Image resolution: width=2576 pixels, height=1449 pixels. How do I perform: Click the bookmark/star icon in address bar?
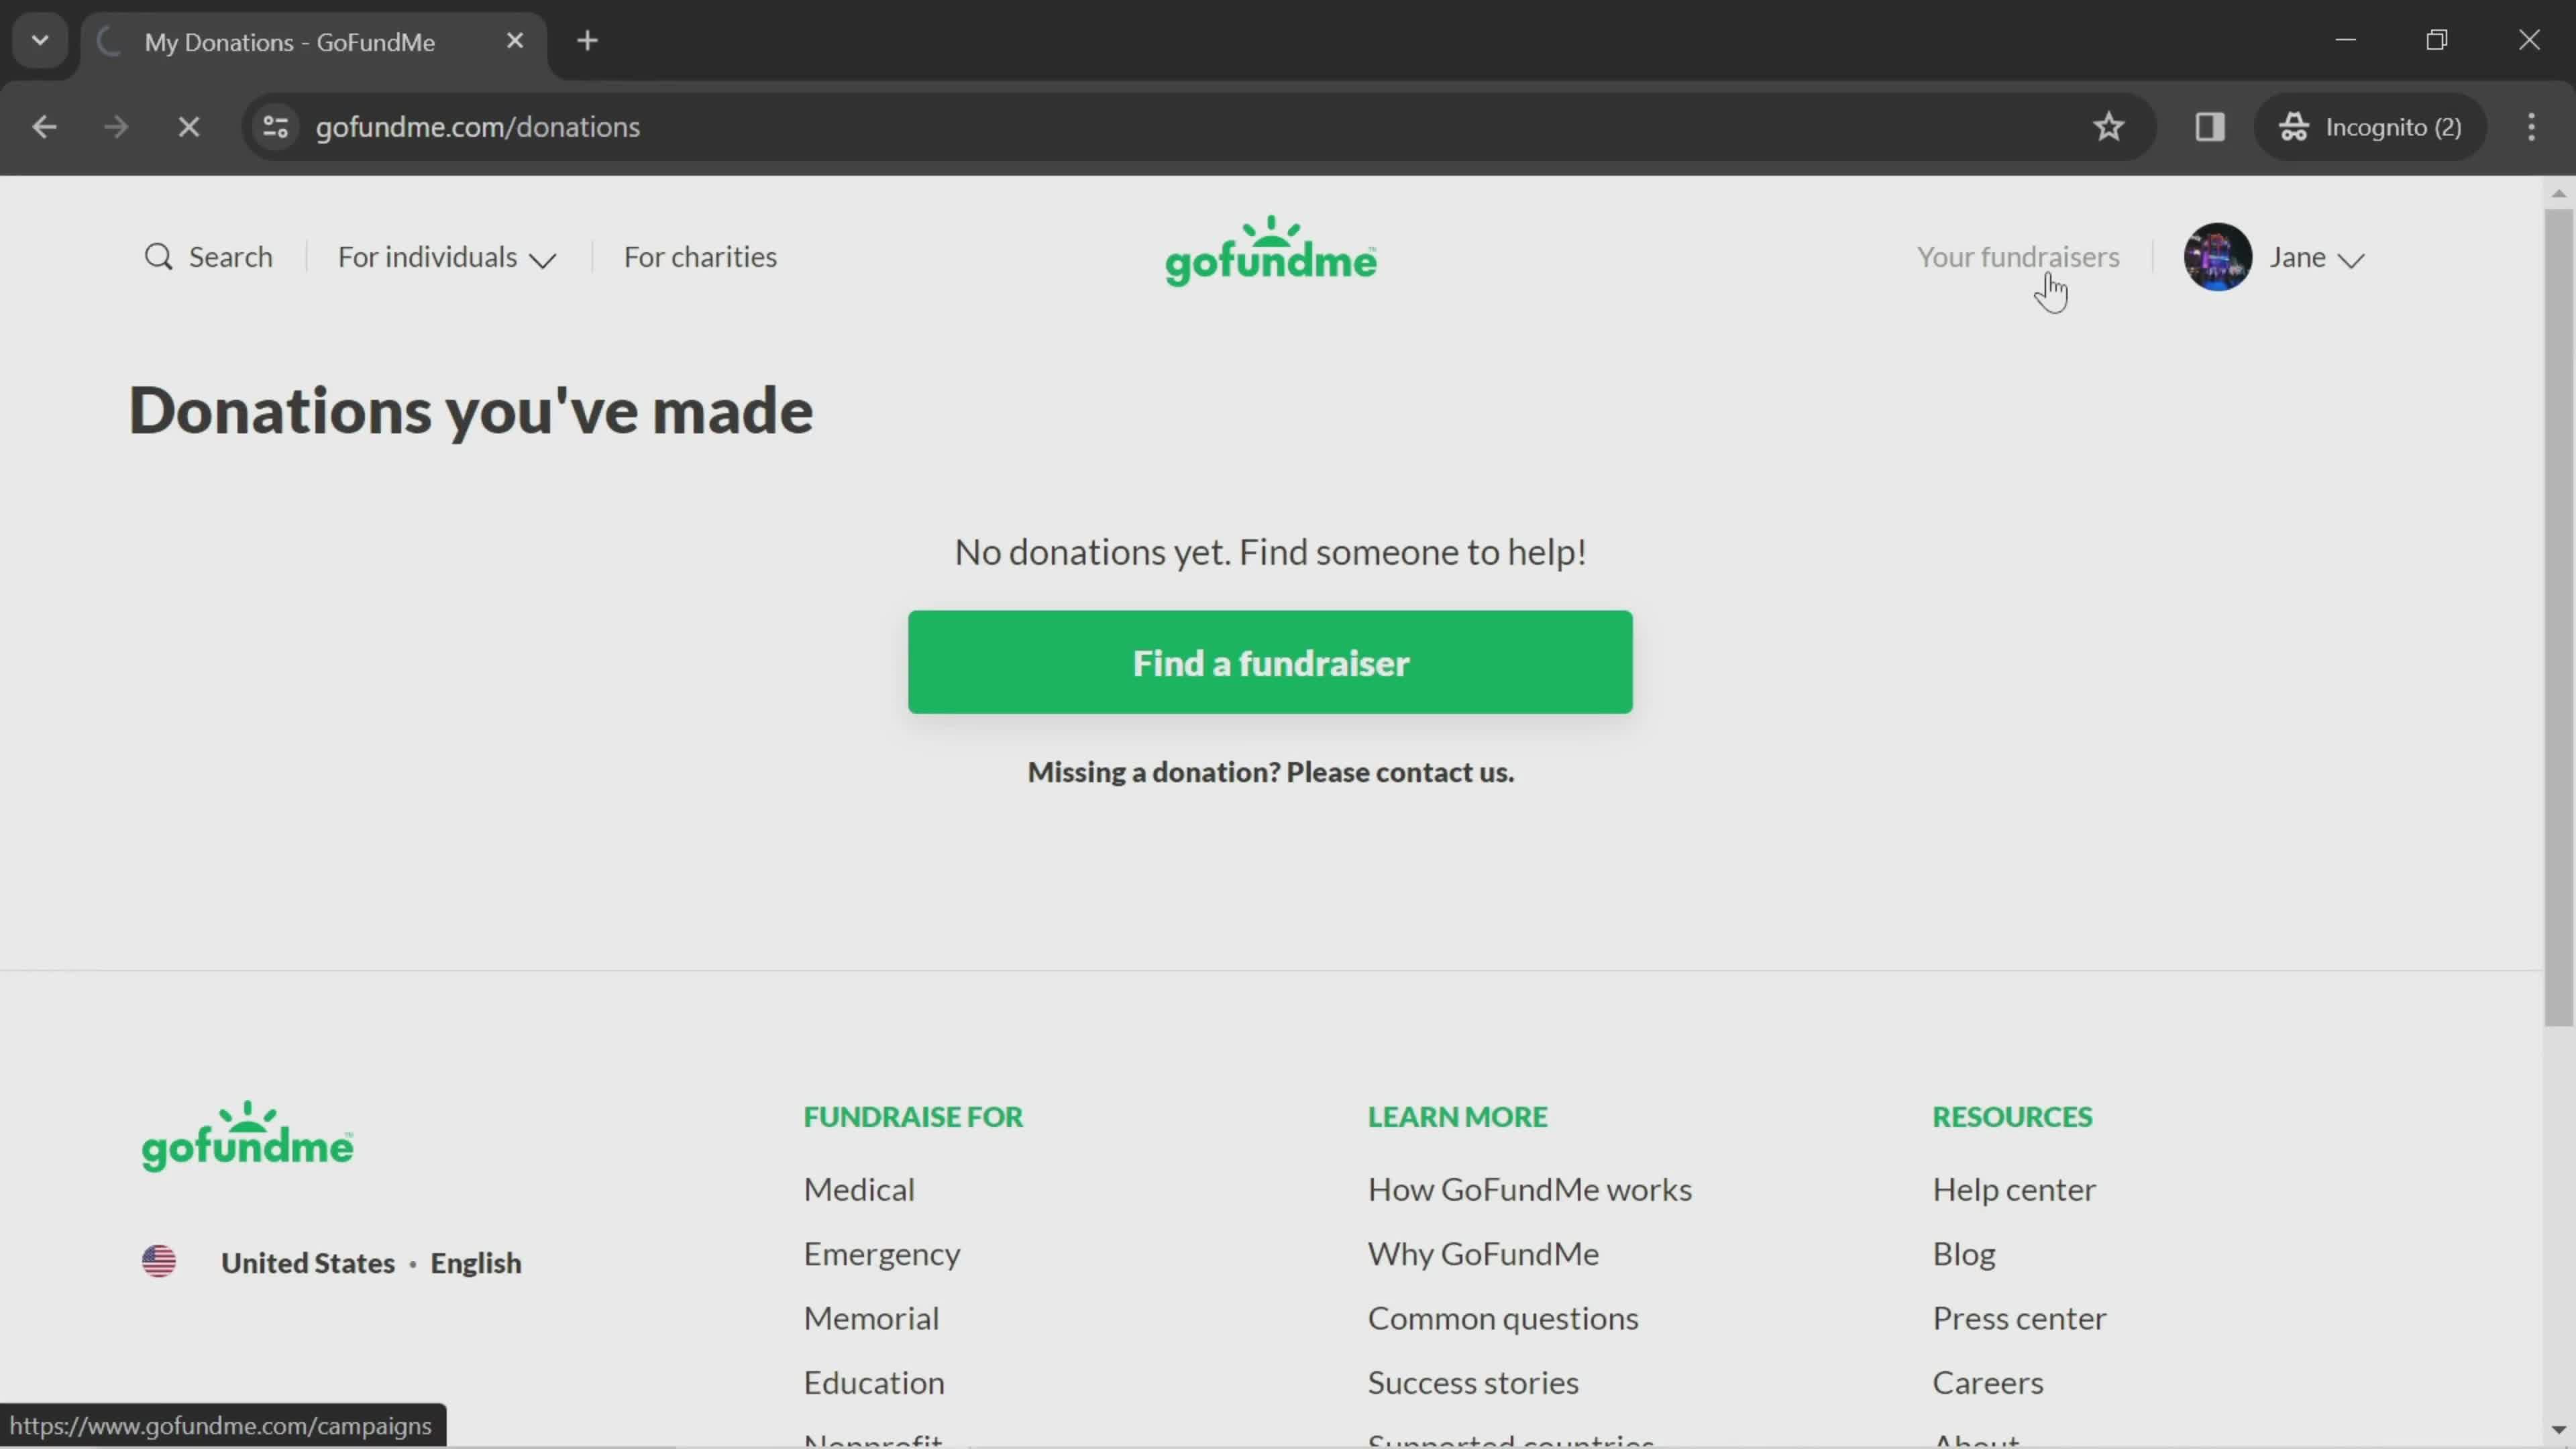coord(2109,125)
